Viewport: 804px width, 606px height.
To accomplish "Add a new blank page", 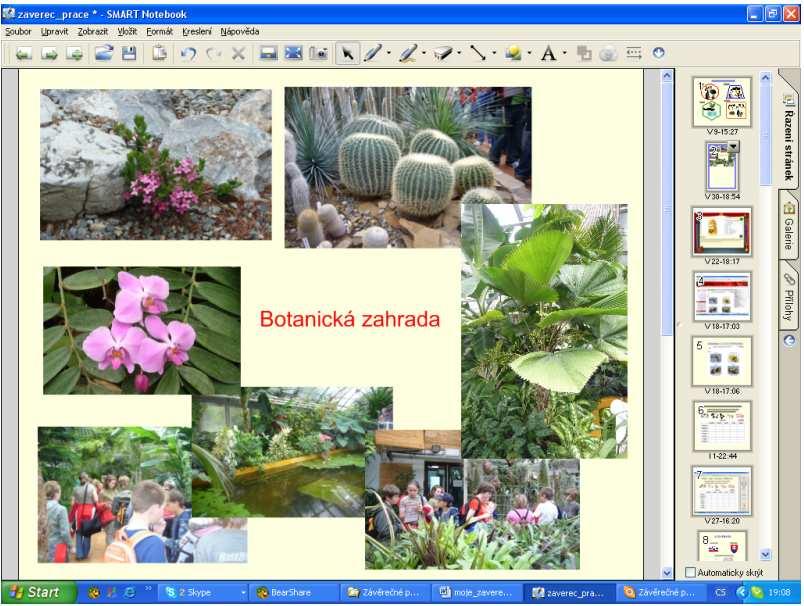I will pyautogui.click(x=74, y=53).
